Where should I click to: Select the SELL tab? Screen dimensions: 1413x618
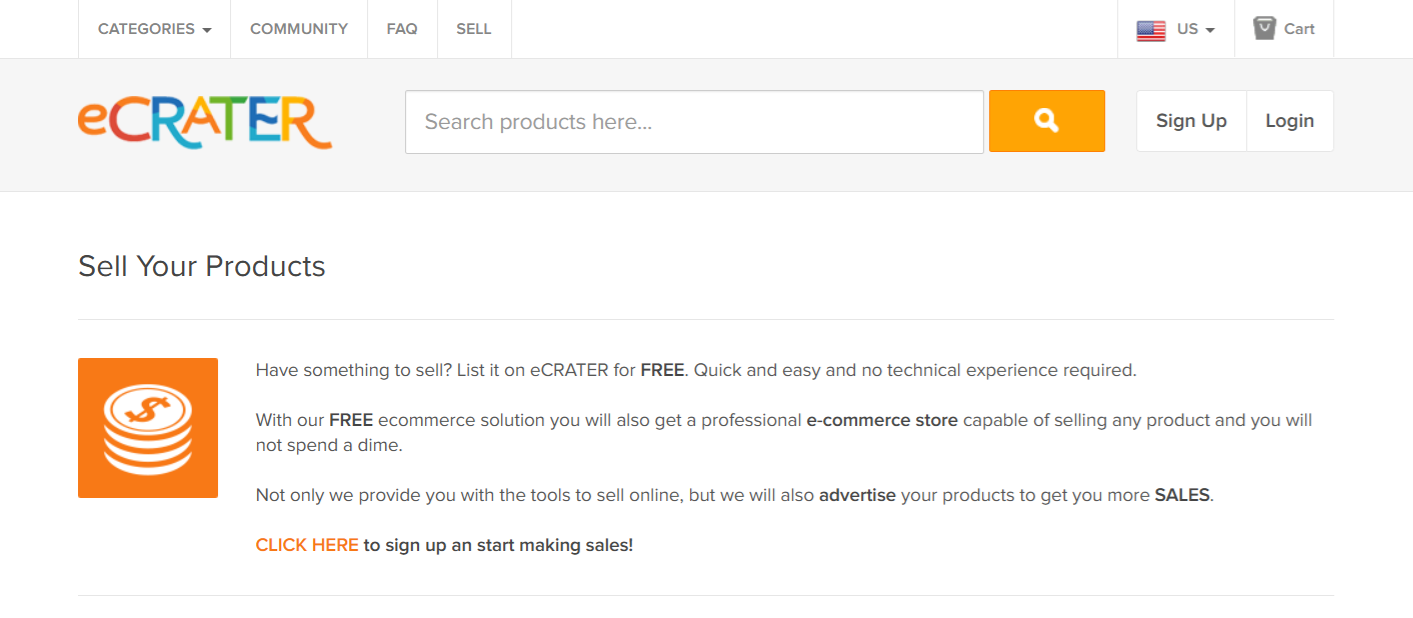coord(473,28)
